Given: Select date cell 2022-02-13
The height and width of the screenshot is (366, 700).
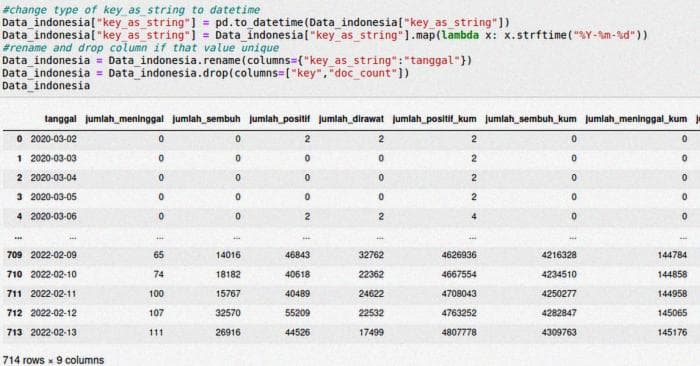Looking at the screenshot, I should [x=54, y=333].
